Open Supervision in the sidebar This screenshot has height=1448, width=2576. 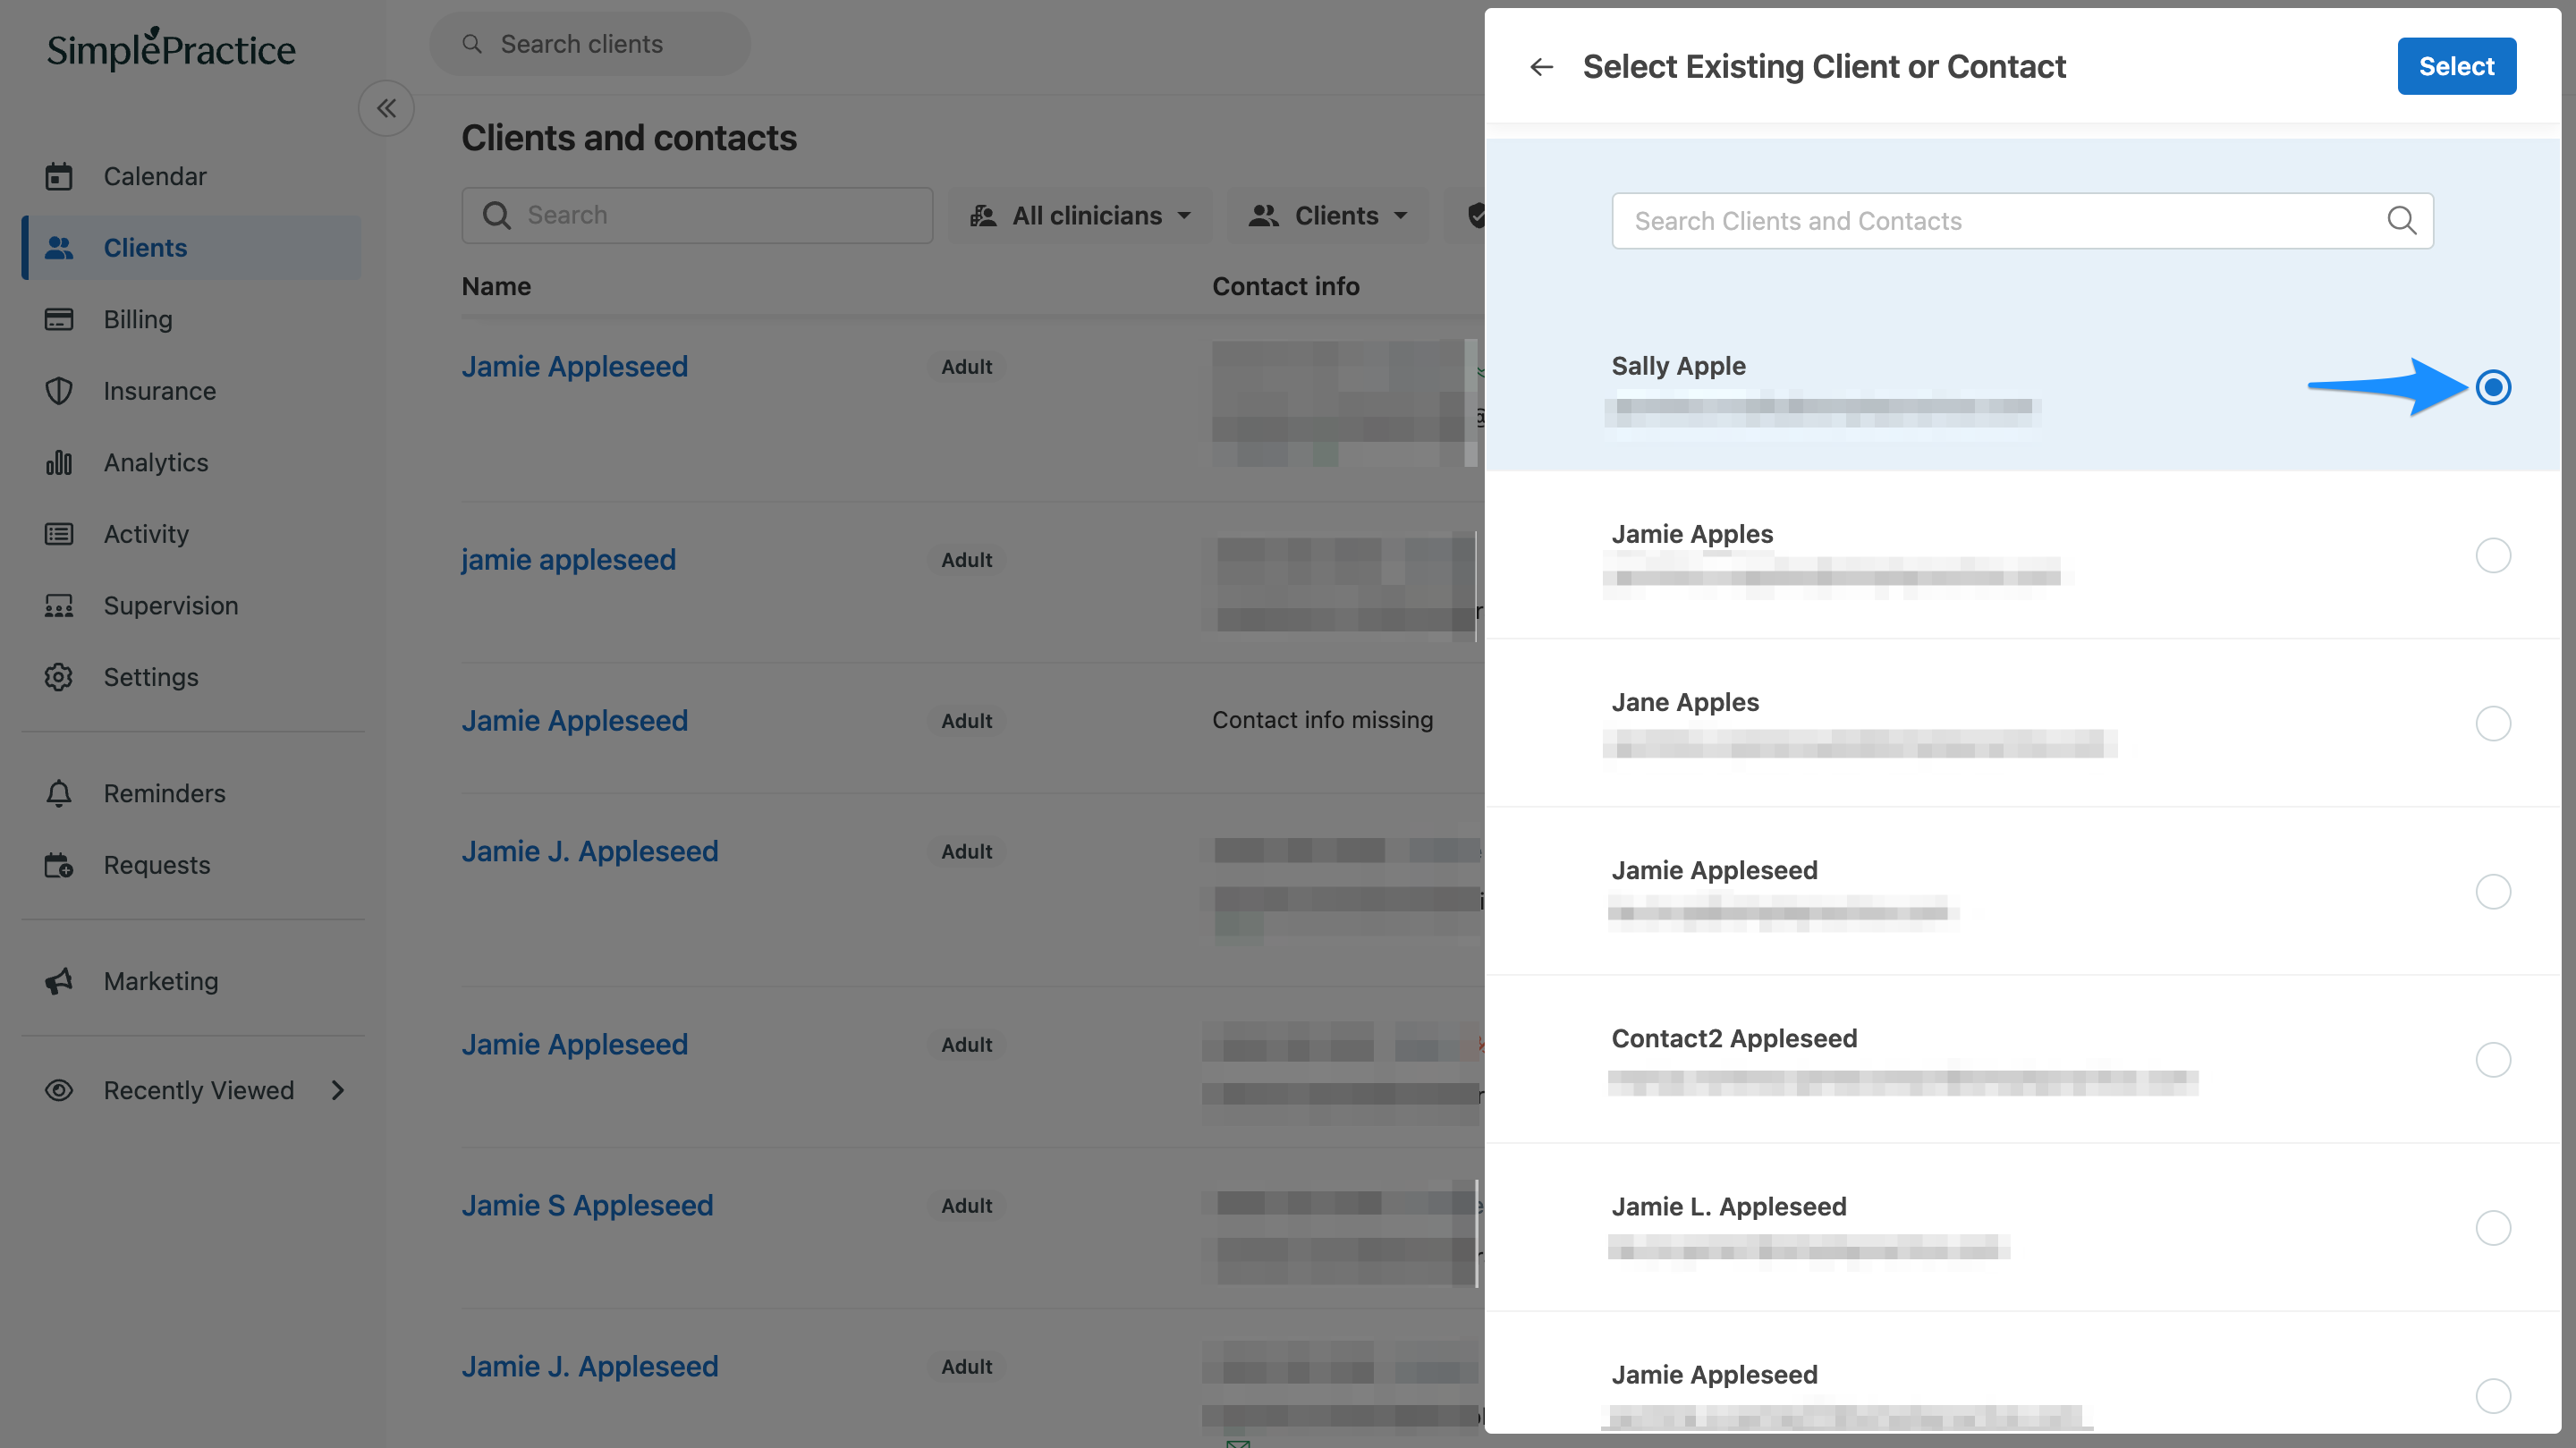click(x=171, y=605)
